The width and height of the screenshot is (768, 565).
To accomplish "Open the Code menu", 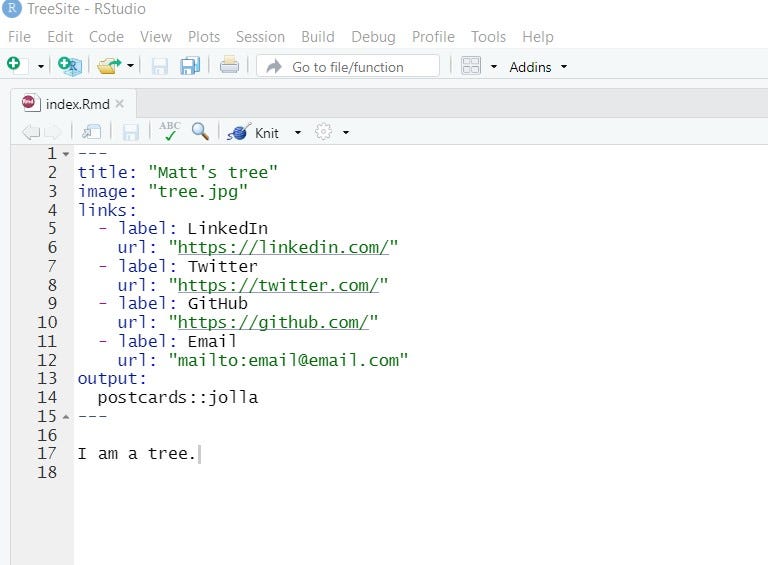I will 106,37.
